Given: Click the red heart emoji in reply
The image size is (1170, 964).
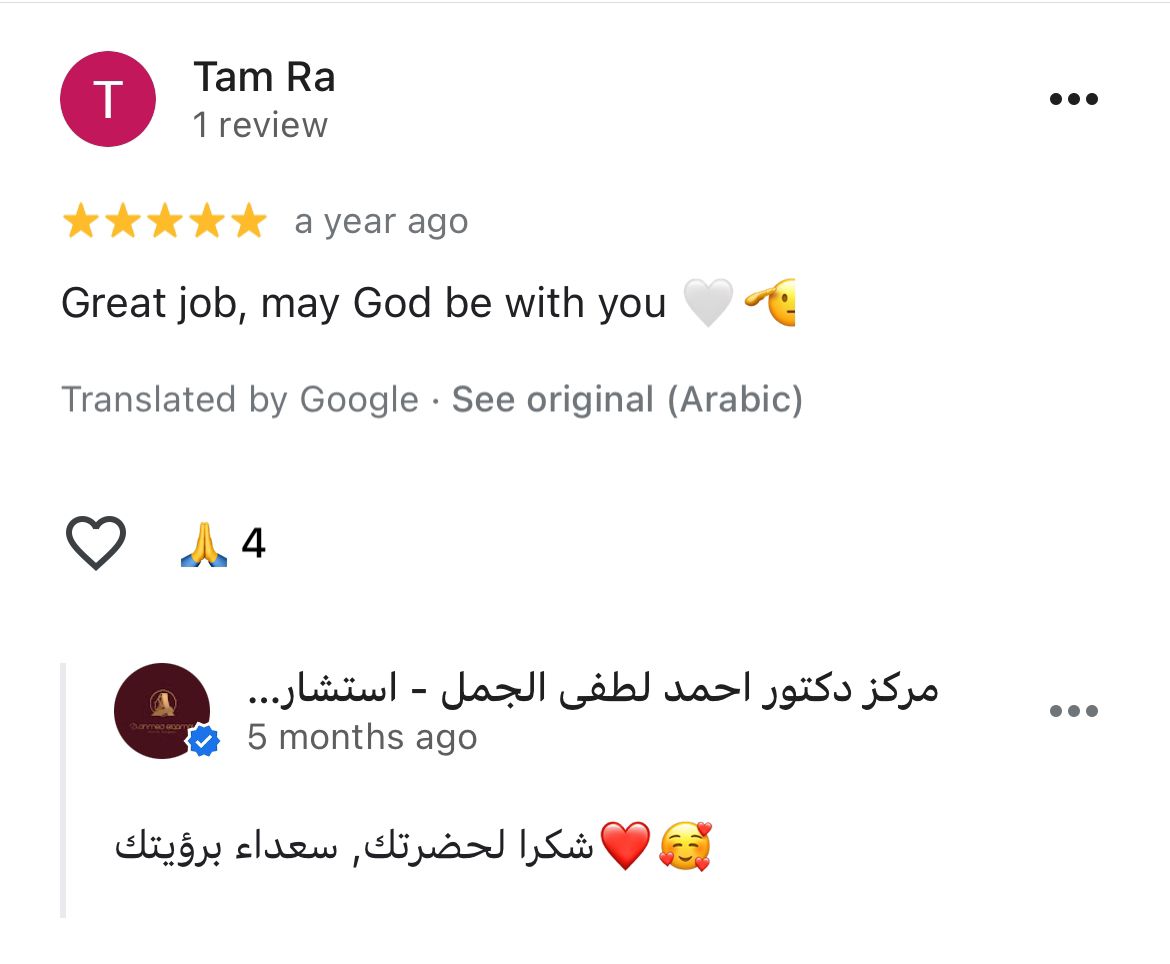Looking at the screenshot, I should click(625, 846).
